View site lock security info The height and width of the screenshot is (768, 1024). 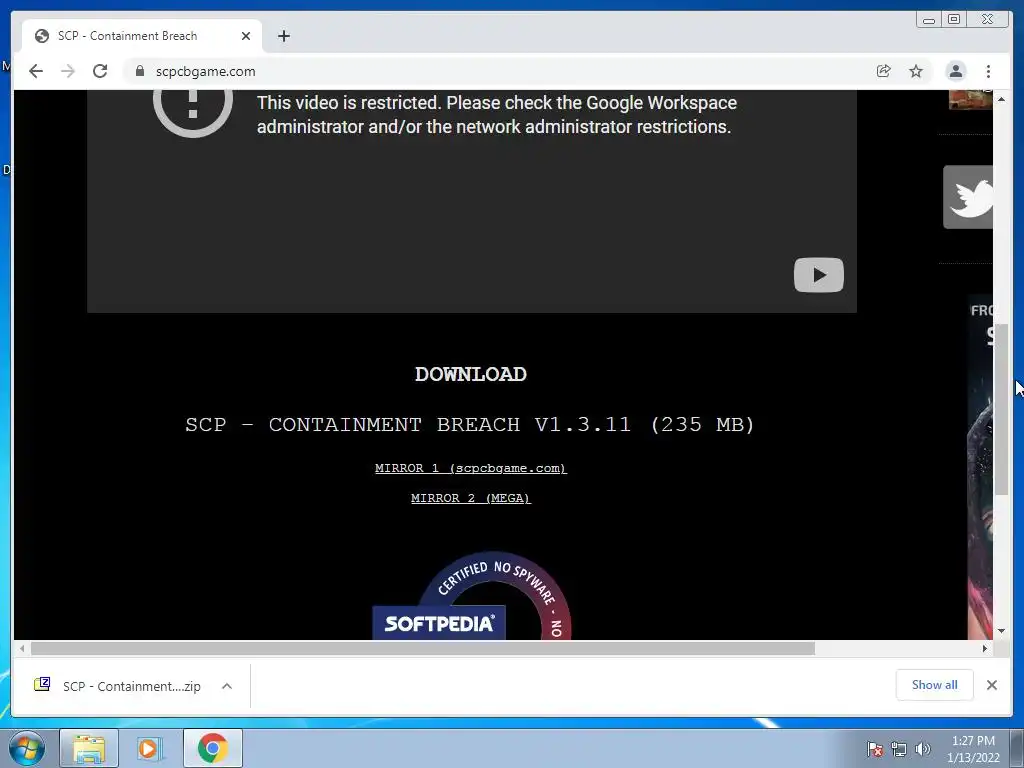(x=140, y=71)
